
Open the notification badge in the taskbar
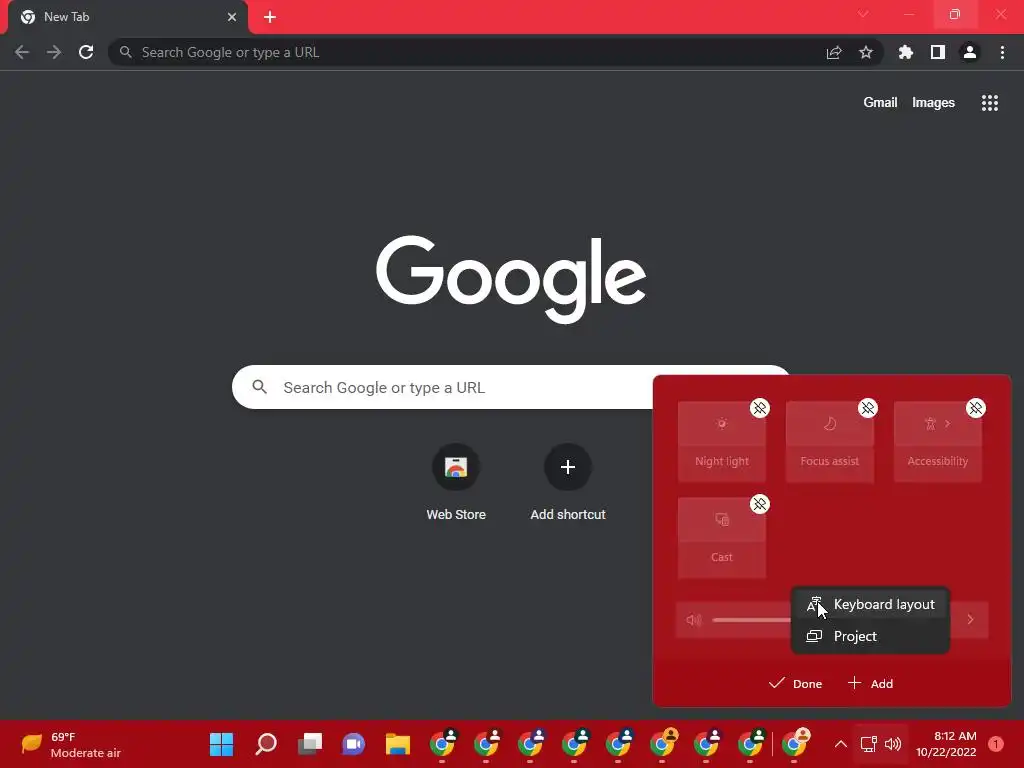coord(995,744)
